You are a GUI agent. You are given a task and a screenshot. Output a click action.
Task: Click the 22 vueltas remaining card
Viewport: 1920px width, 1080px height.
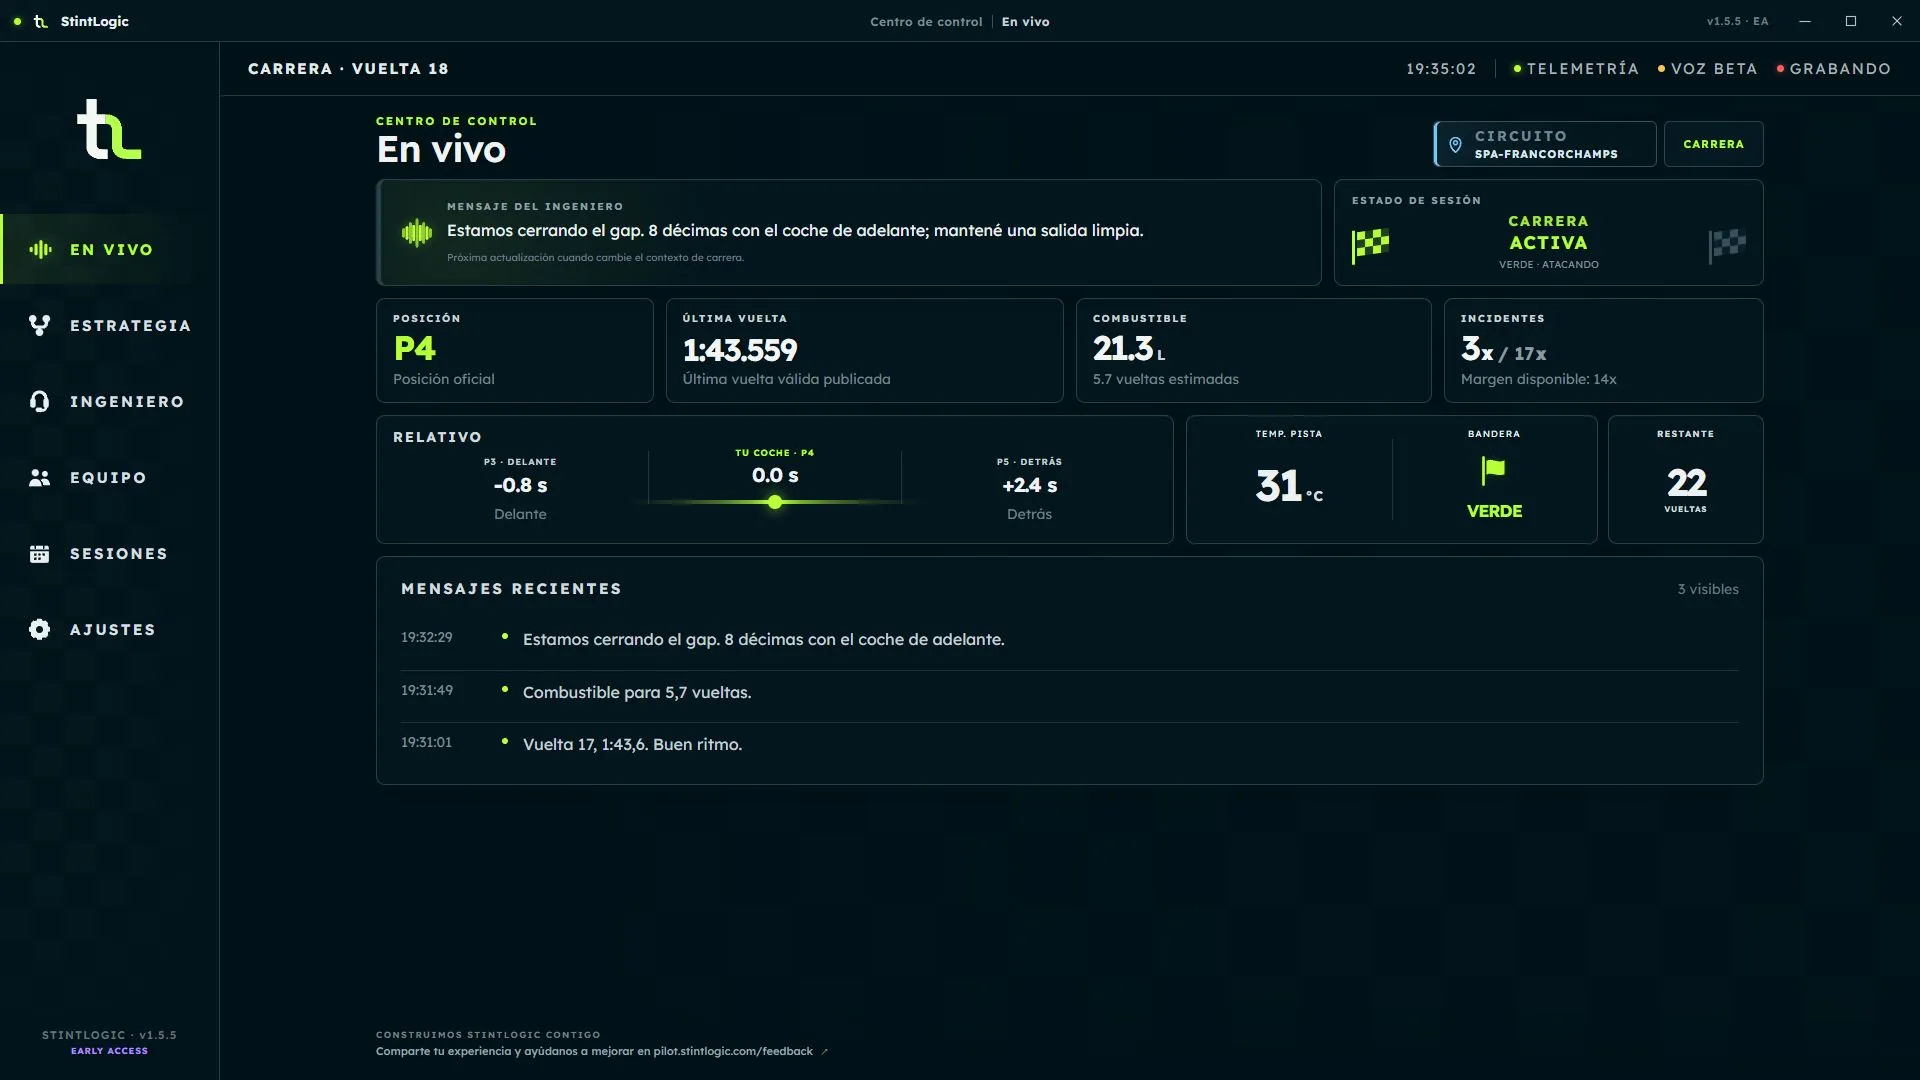(1685, 479)
